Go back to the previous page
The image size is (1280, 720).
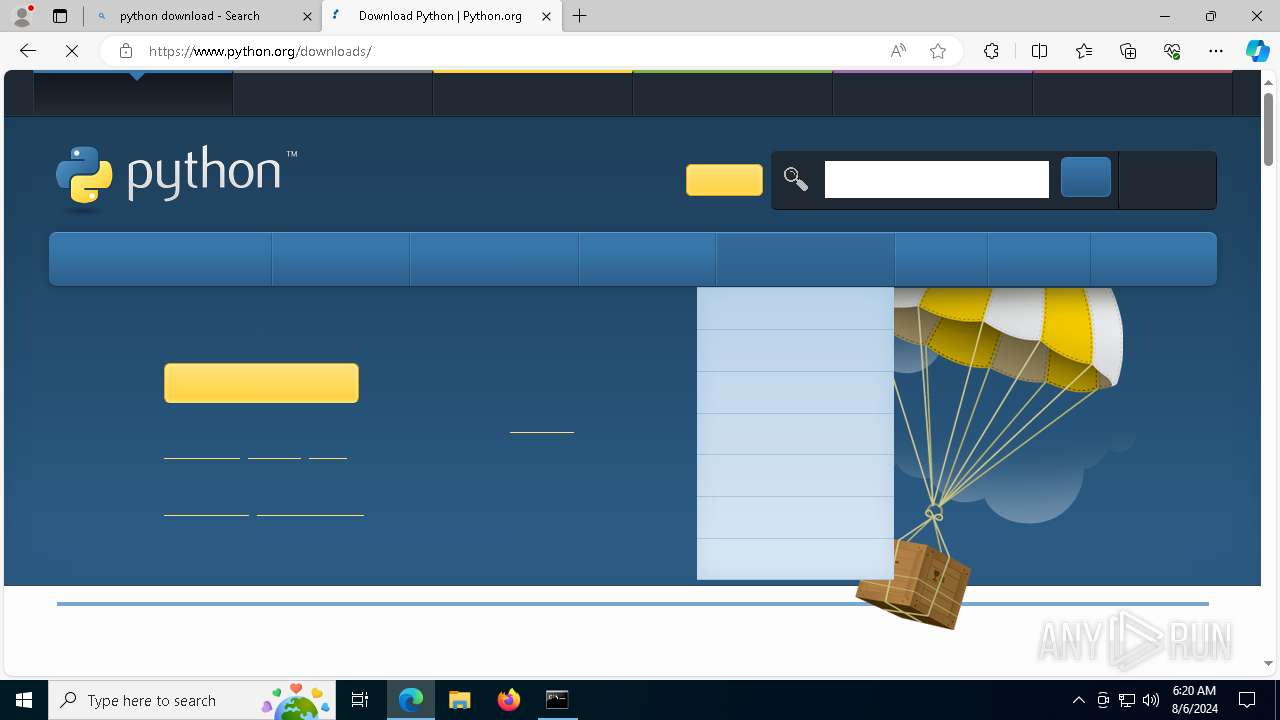(28, 51)
